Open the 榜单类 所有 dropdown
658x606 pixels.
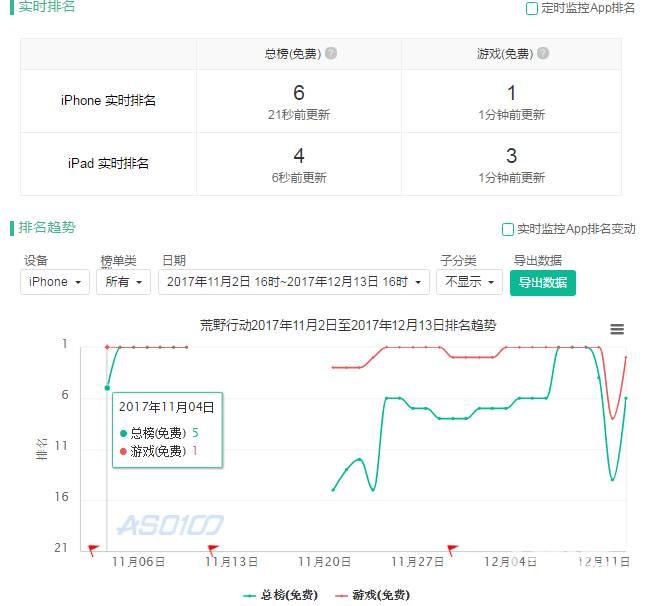(x=123, y=282)
